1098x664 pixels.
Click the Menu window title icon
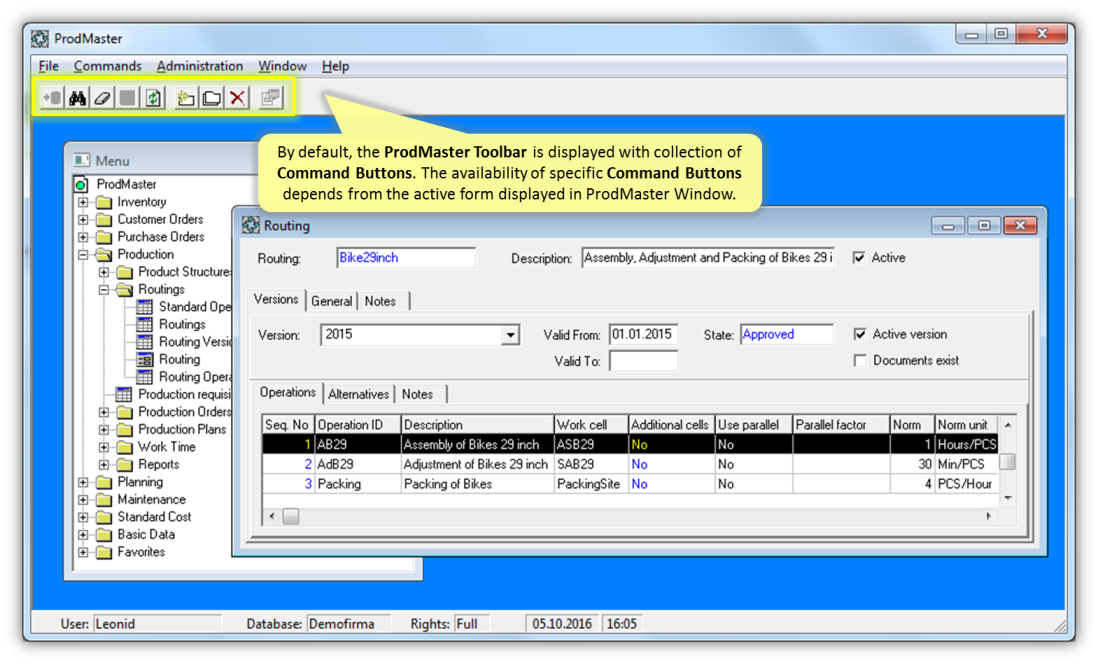pyautogui.click(x=82, y=160)
